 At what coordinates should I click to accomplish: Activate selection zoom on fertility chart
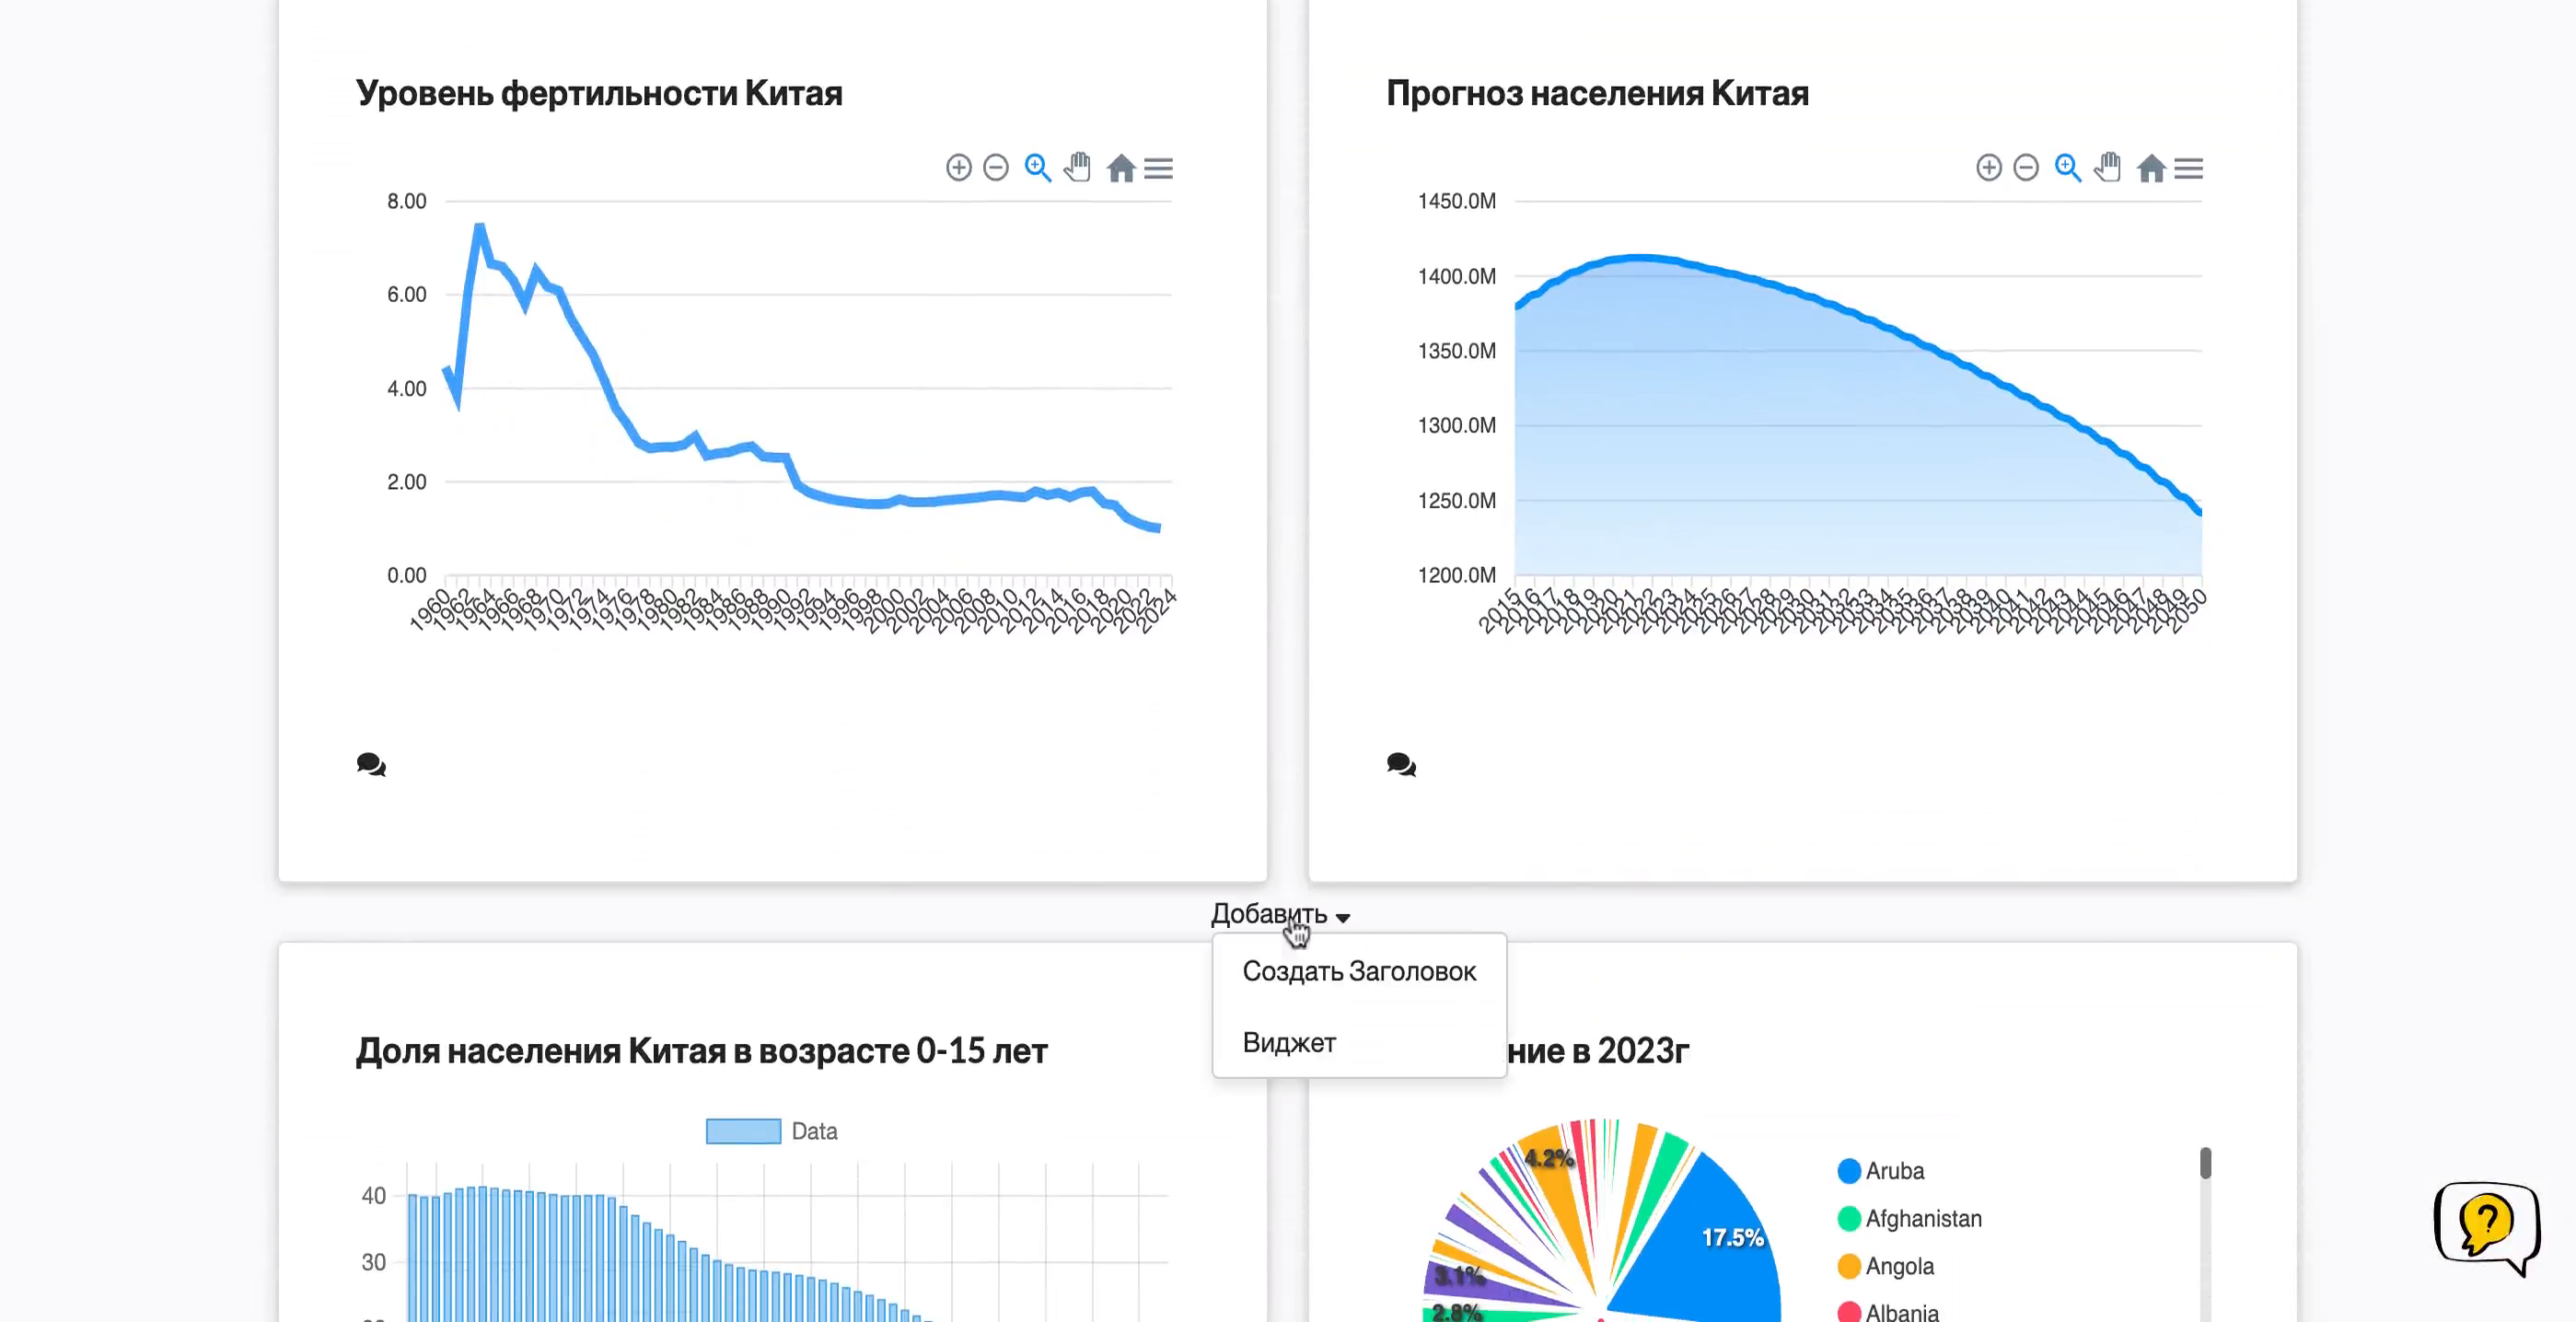1038,168
